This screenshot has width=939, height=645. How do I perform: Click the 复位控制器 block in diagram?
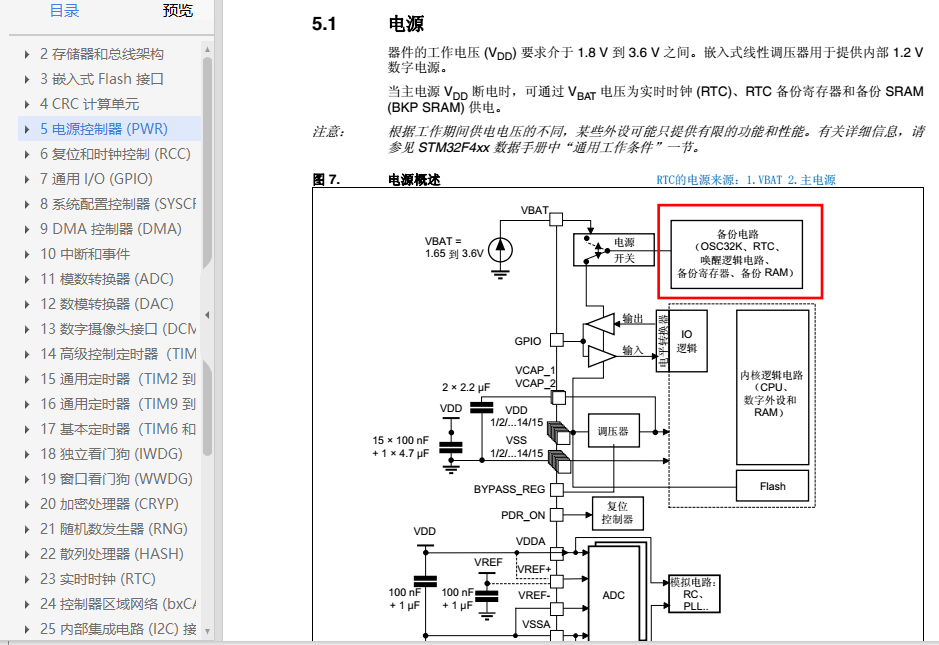(x=617, y=513)
